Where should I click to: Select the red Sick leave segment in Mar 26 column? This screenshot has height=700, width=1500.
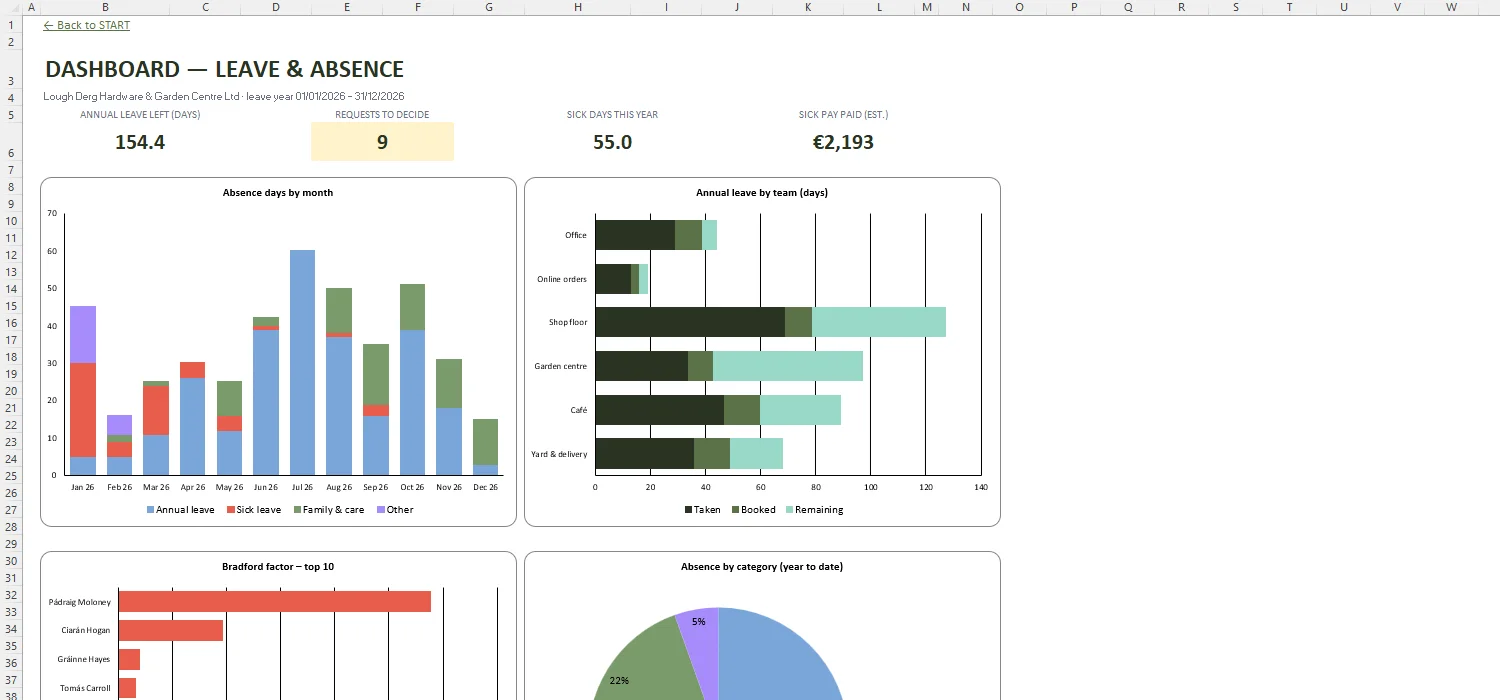pyautogui.click(x=156, y=410)
